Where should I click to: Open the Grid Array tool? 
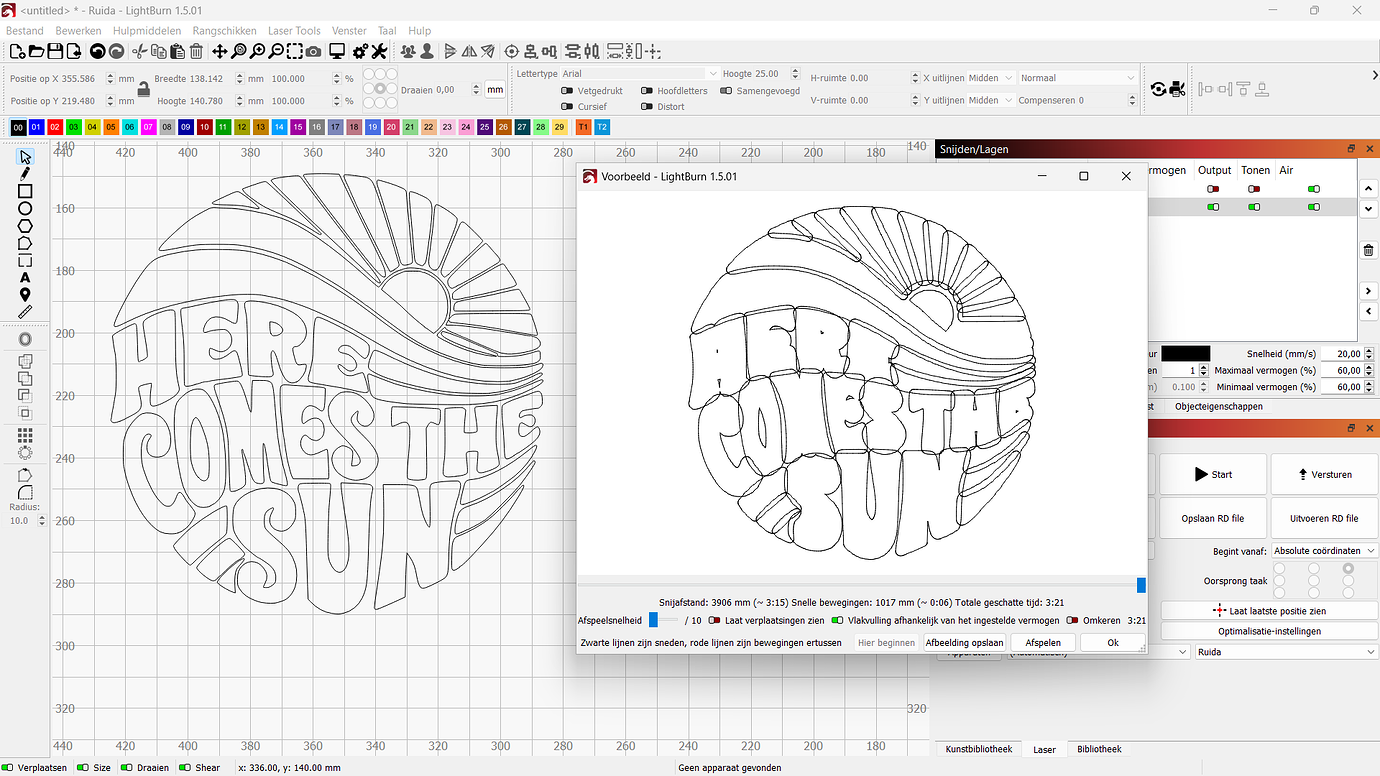pyautogui.click(x=25, y=435)
